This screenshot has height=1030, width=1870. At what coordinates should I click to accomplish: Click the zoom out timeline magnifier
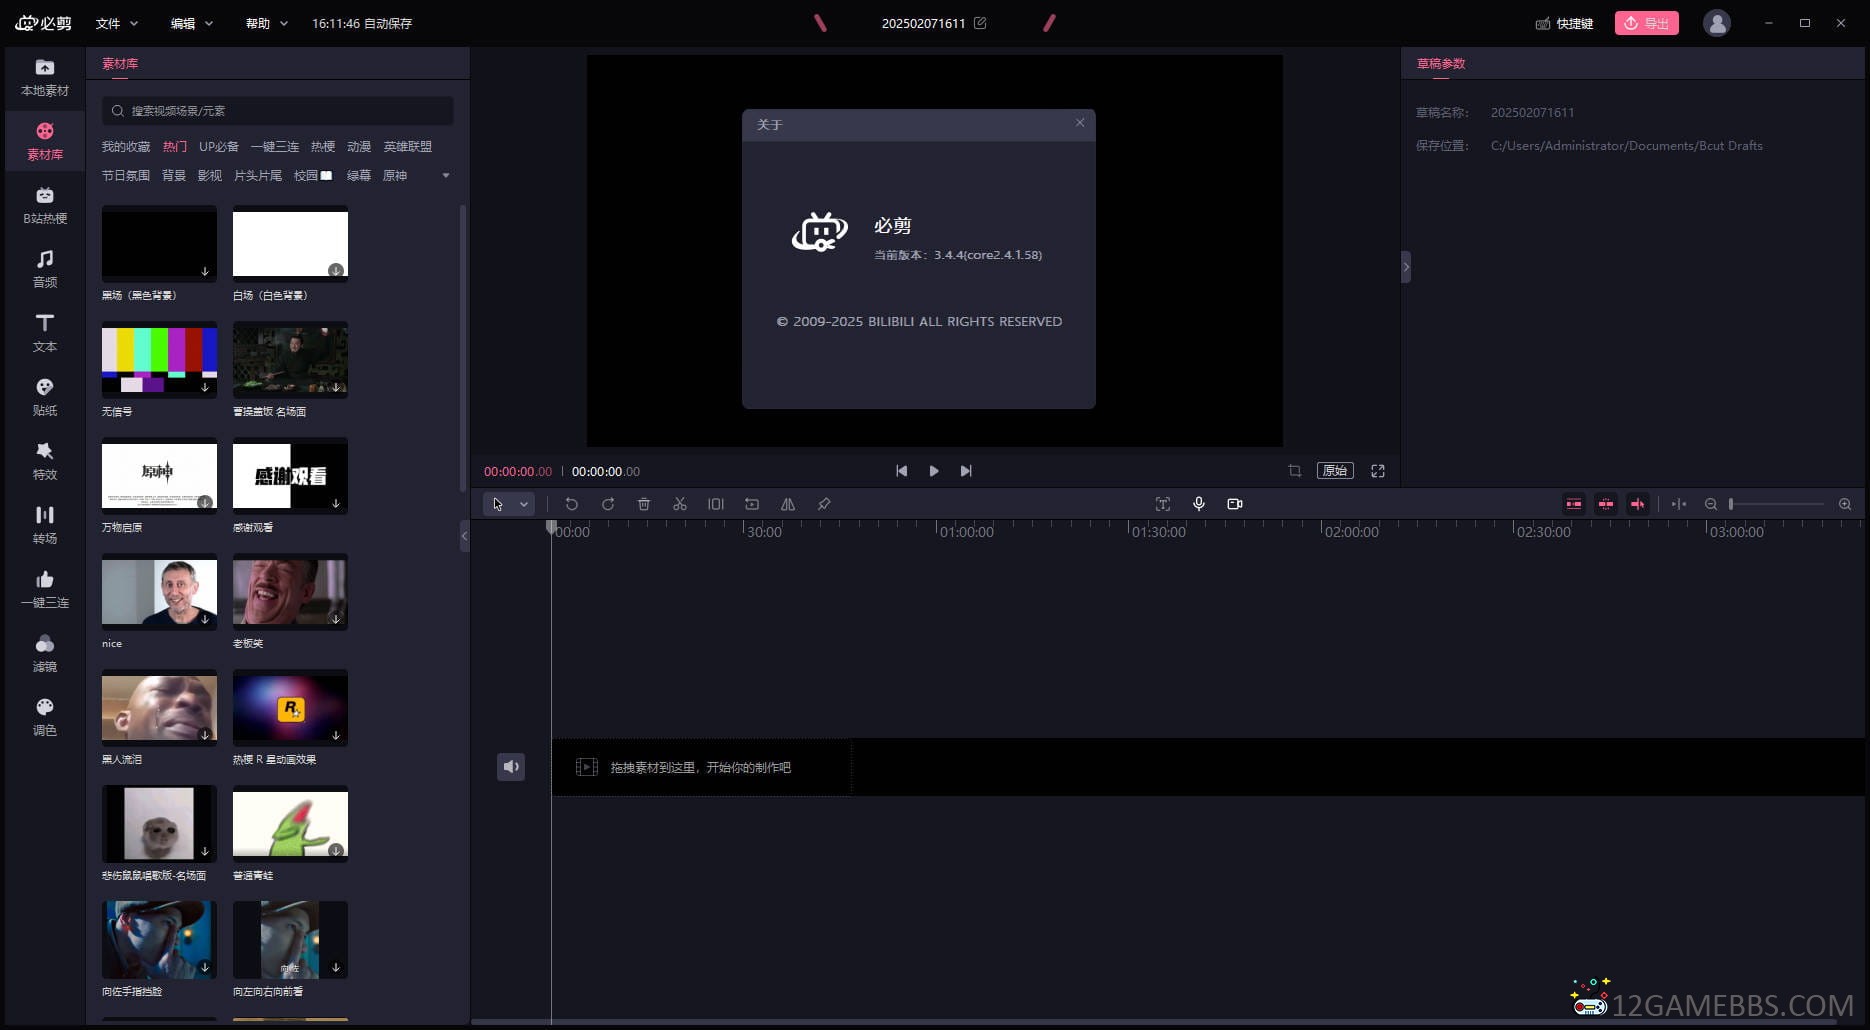(x=1711, y=504)
